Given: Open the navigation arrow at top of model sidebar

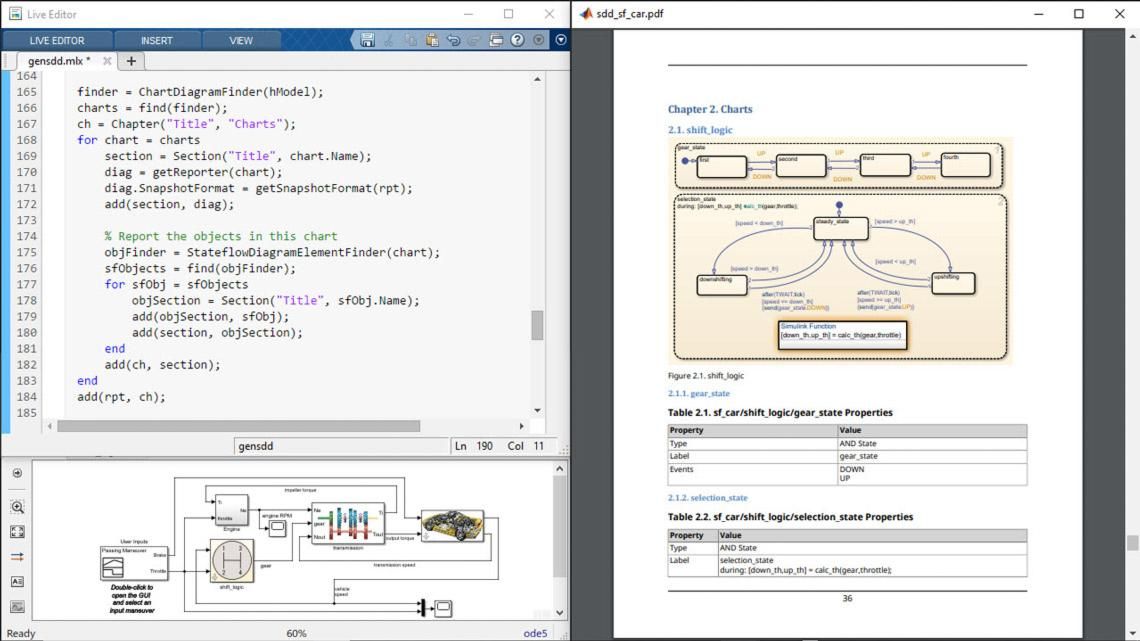Looking at the screenshot, I should click(17, 473).
